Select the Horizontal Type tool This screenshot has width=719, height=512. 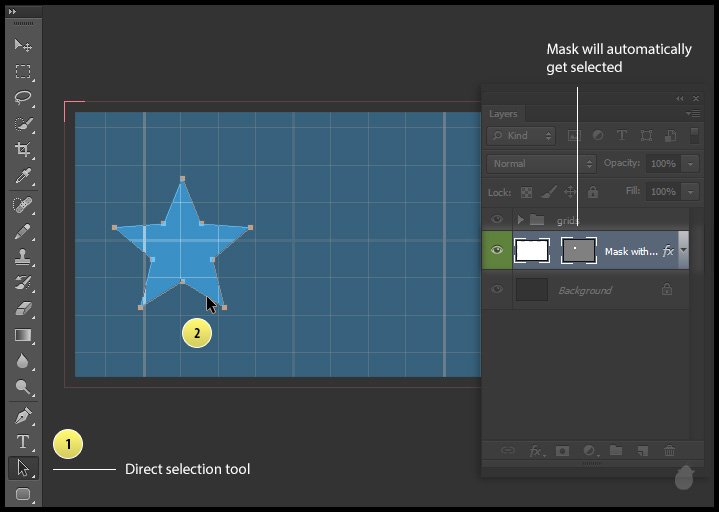coord(23,441)
